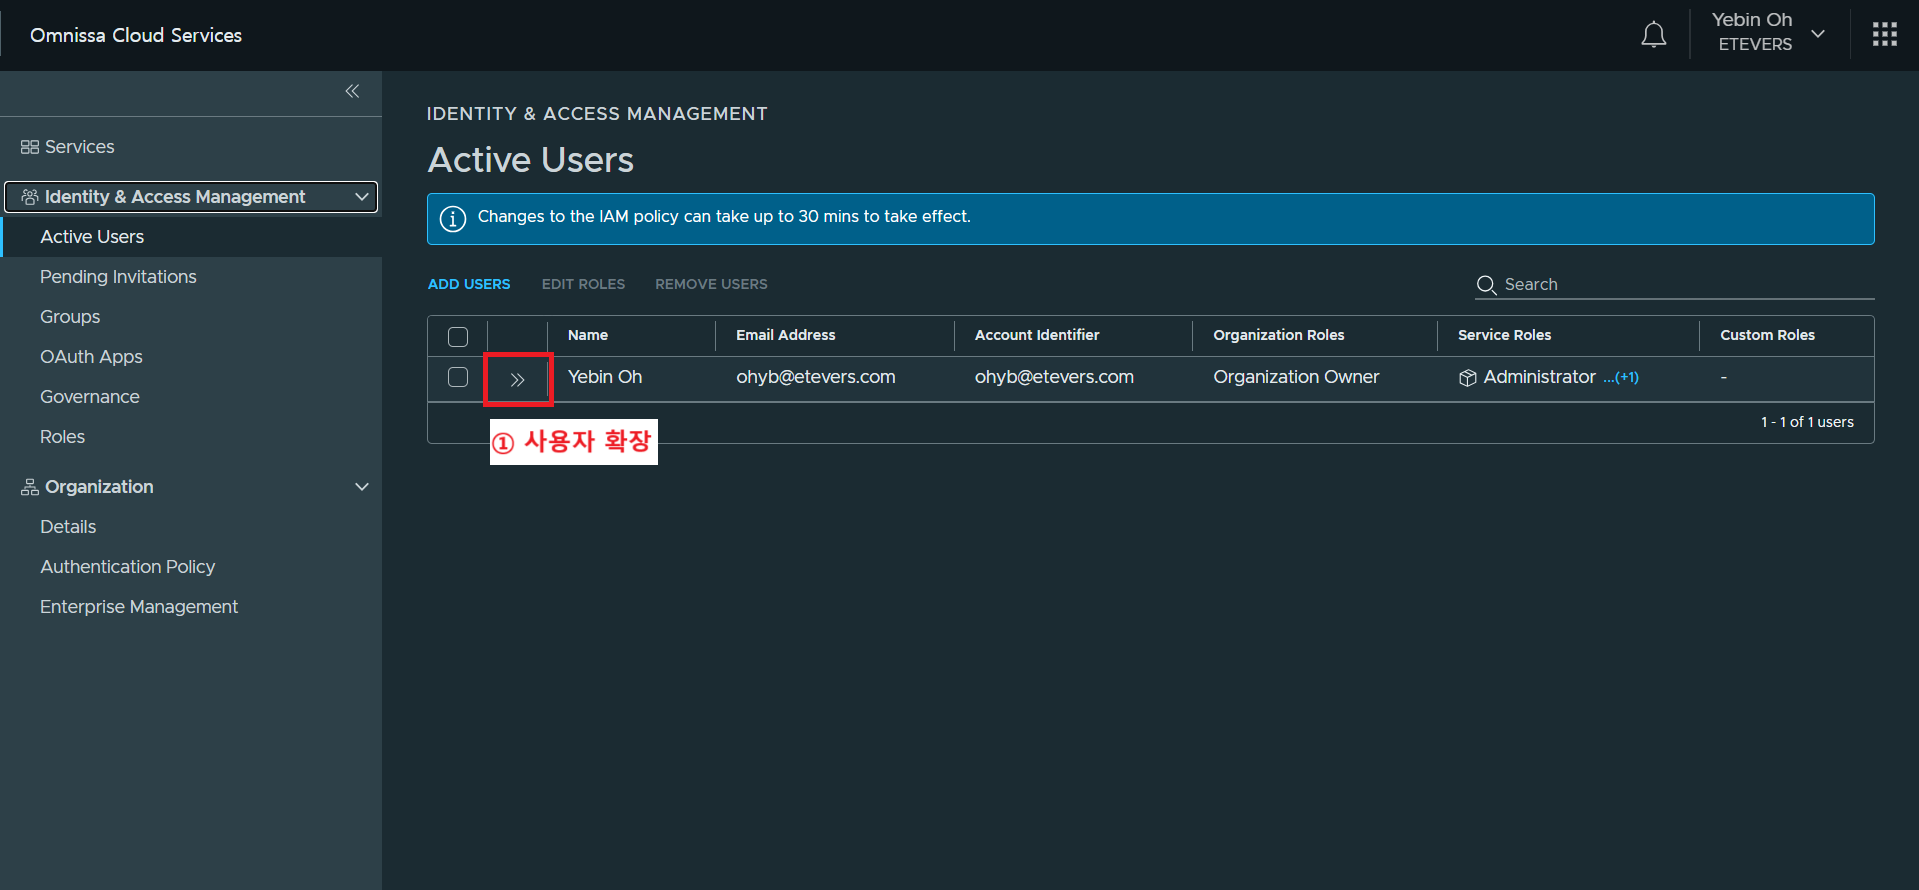Collapse Identity & Access Management section
The image size is (1919, 890).
coord(361,197)
